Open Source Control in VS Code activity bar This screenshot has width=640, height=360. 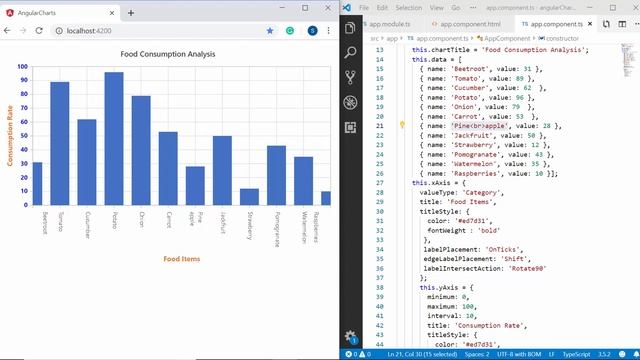(x=350, y=77)
